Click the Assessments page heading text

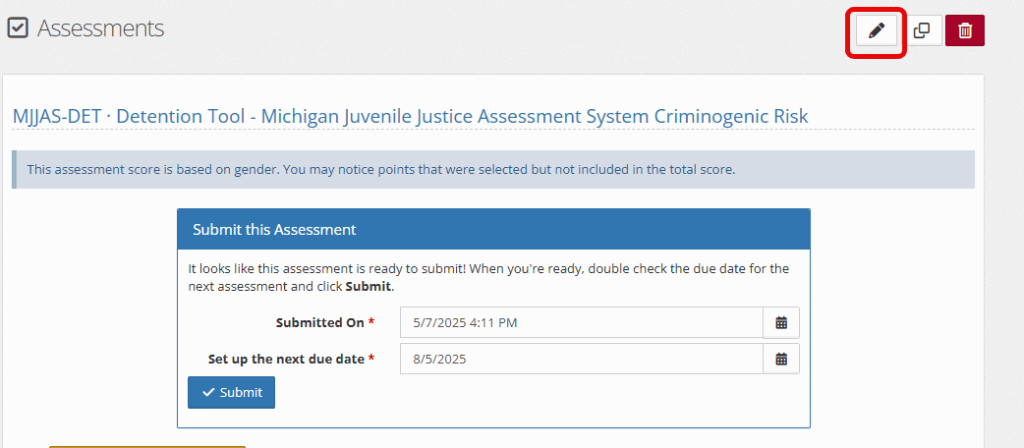point(101,28)
